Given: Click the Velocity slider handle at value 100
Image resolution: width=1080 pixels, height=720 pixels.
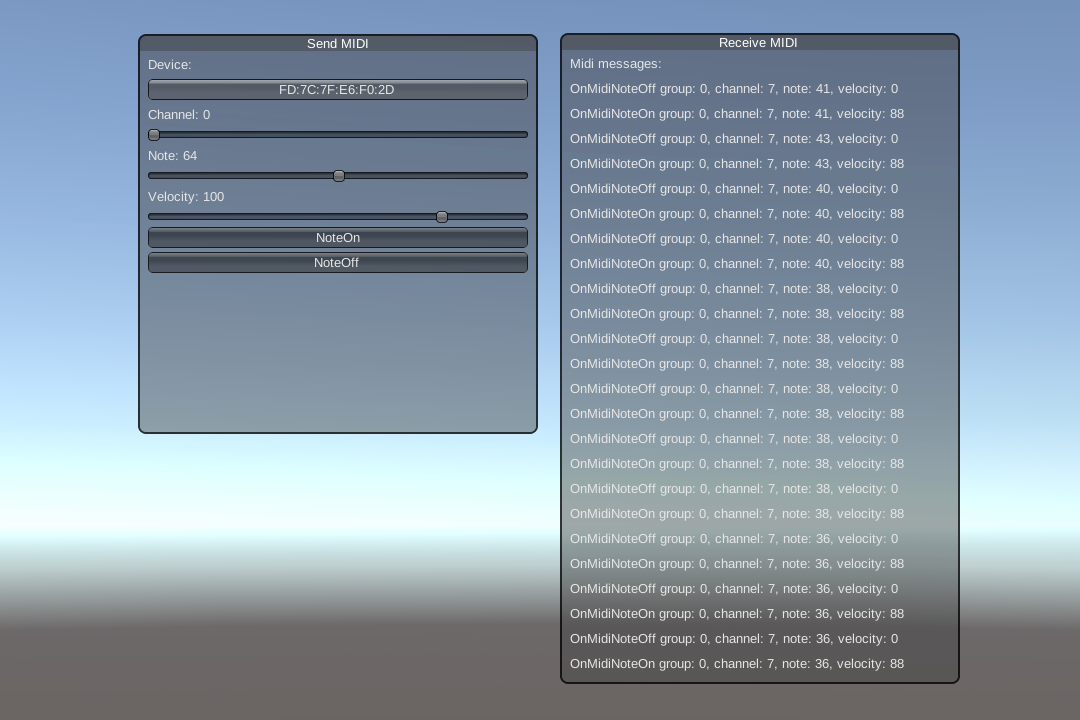Looking at the screenshot, I should (x=442, y=216).
